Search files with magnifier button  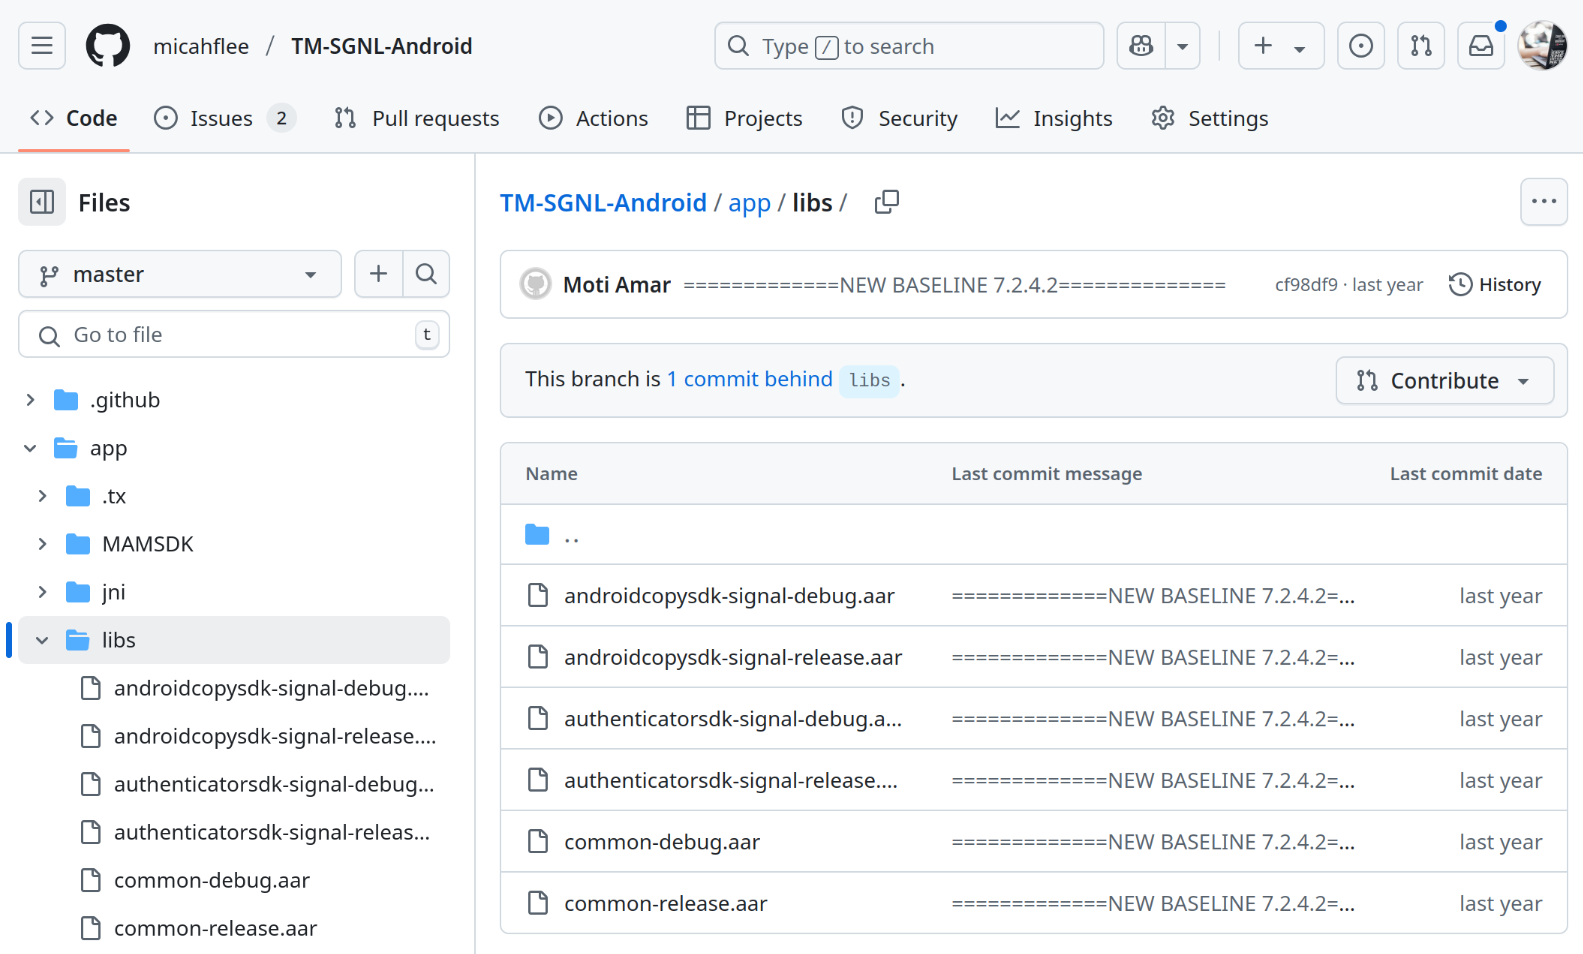426,274
